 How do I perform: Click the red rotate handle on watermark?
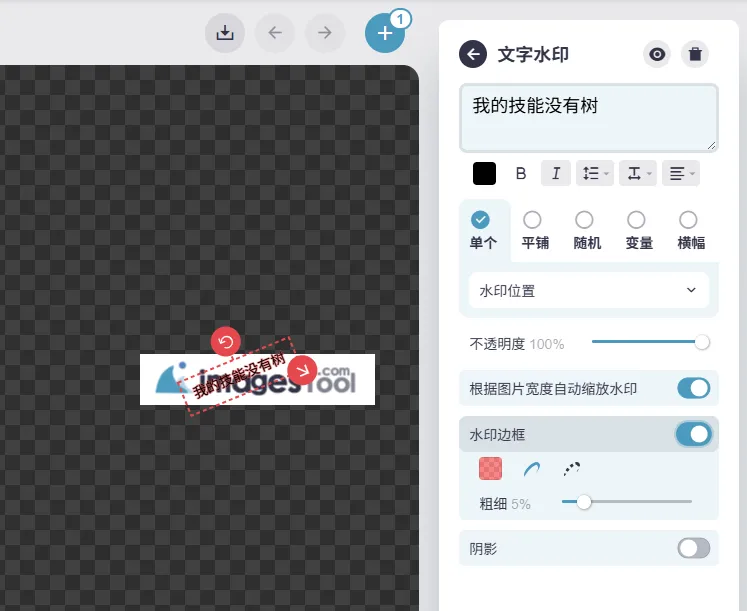pos(226,341)
